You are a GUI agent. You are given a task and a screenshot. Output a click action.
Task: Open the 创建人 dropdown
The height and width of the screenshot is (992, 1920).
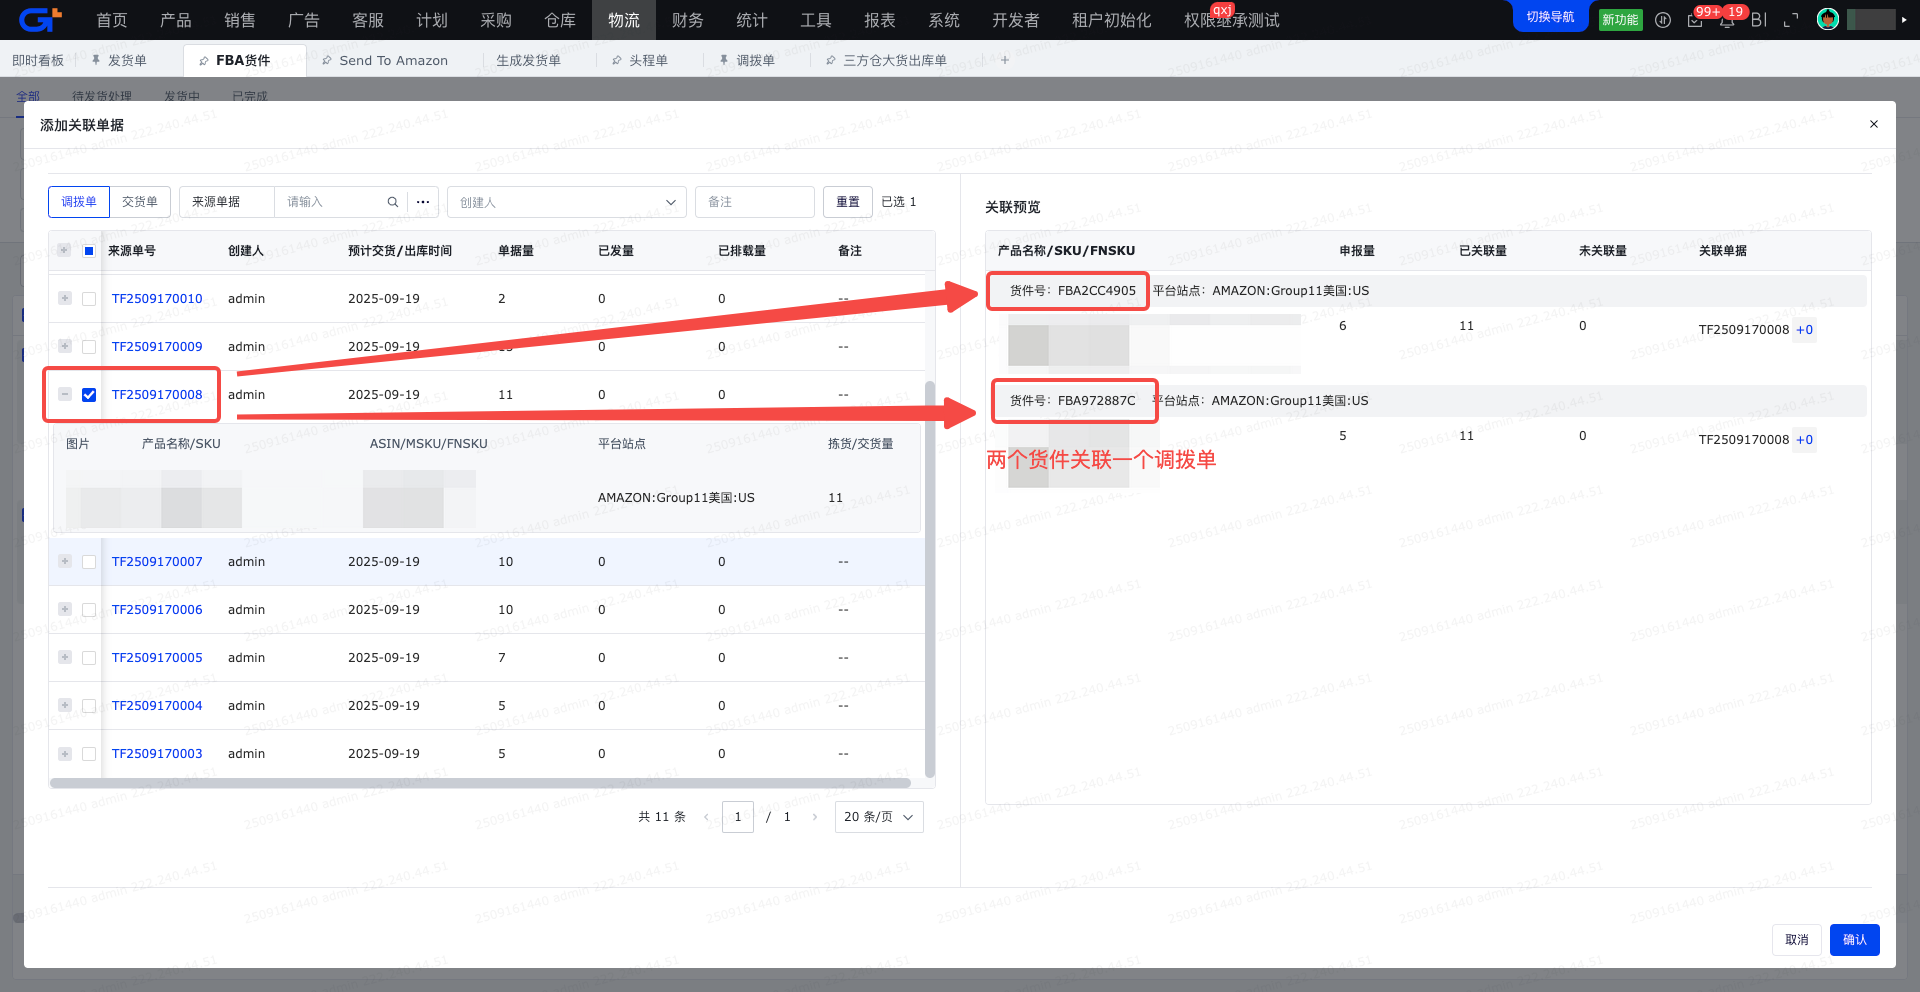coord(567,202)
